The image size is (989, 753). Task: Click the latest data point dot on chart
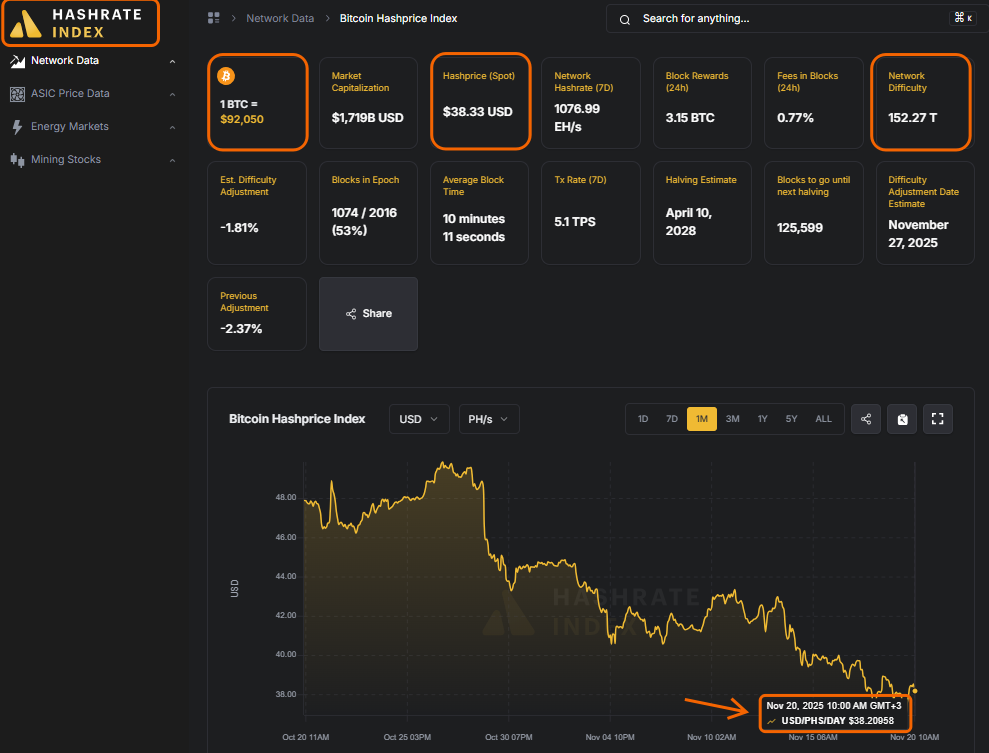tap(915, 691)
